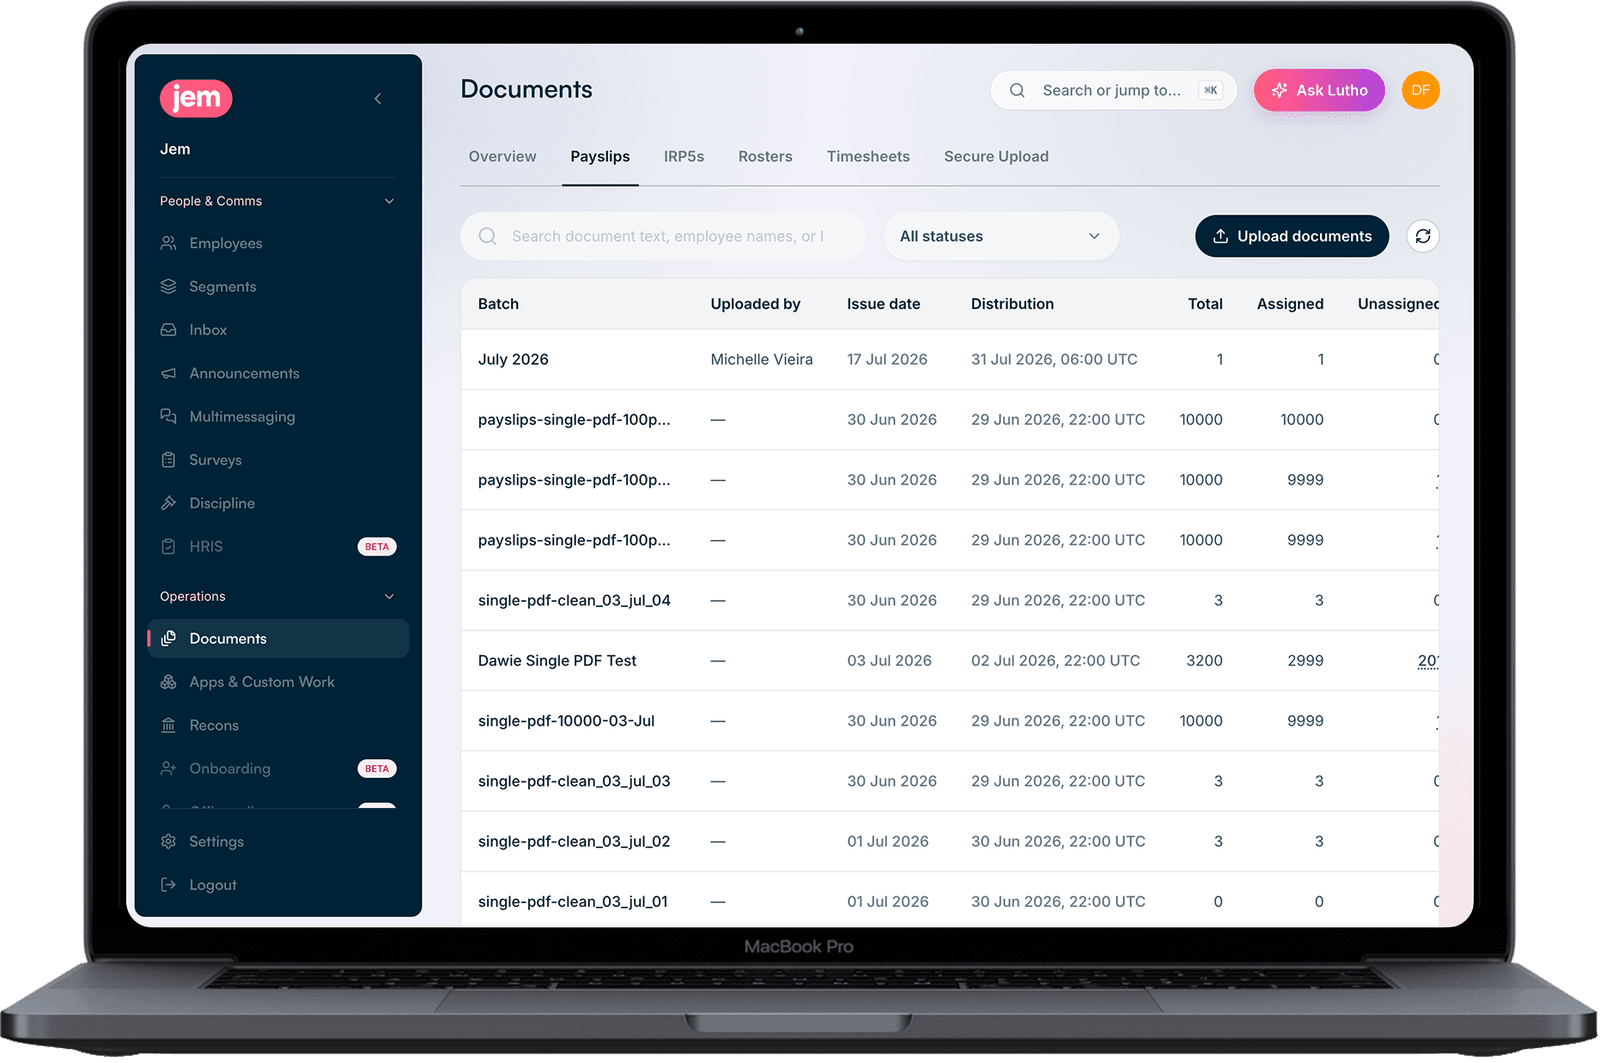Switch to the Overview tab

[502, 156]
